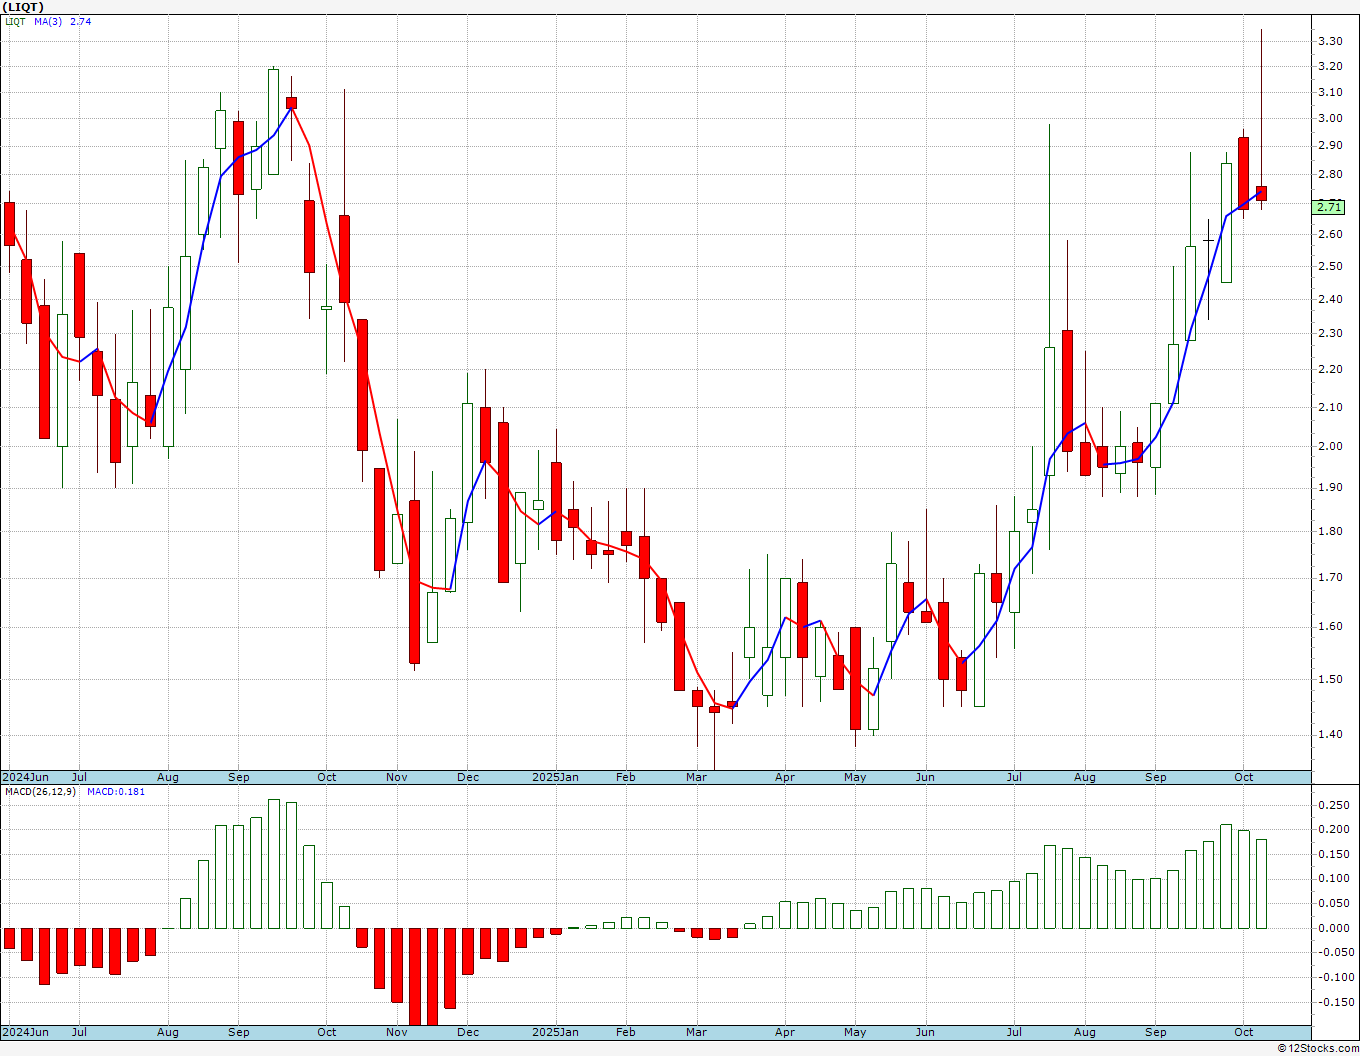Click the 0.100 MACD axis label
1360x1056 pixels.
(x=1333, y=879)
